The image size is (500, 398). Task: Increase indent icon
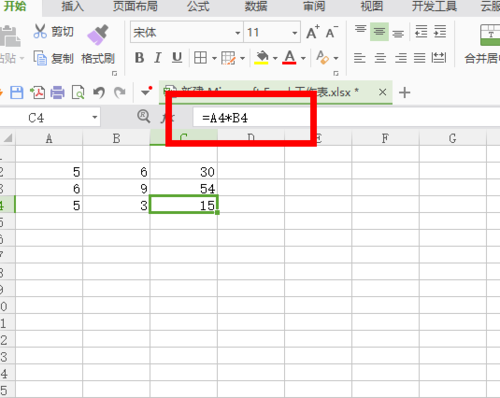coord(440,32)
